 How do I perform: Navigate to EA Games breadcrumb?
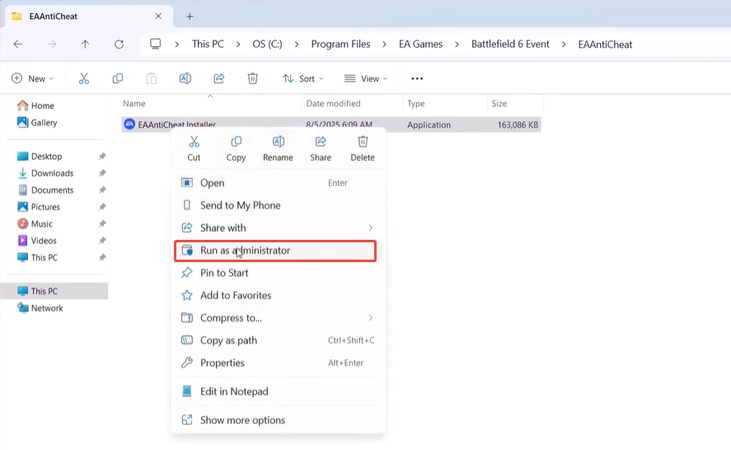421,44
